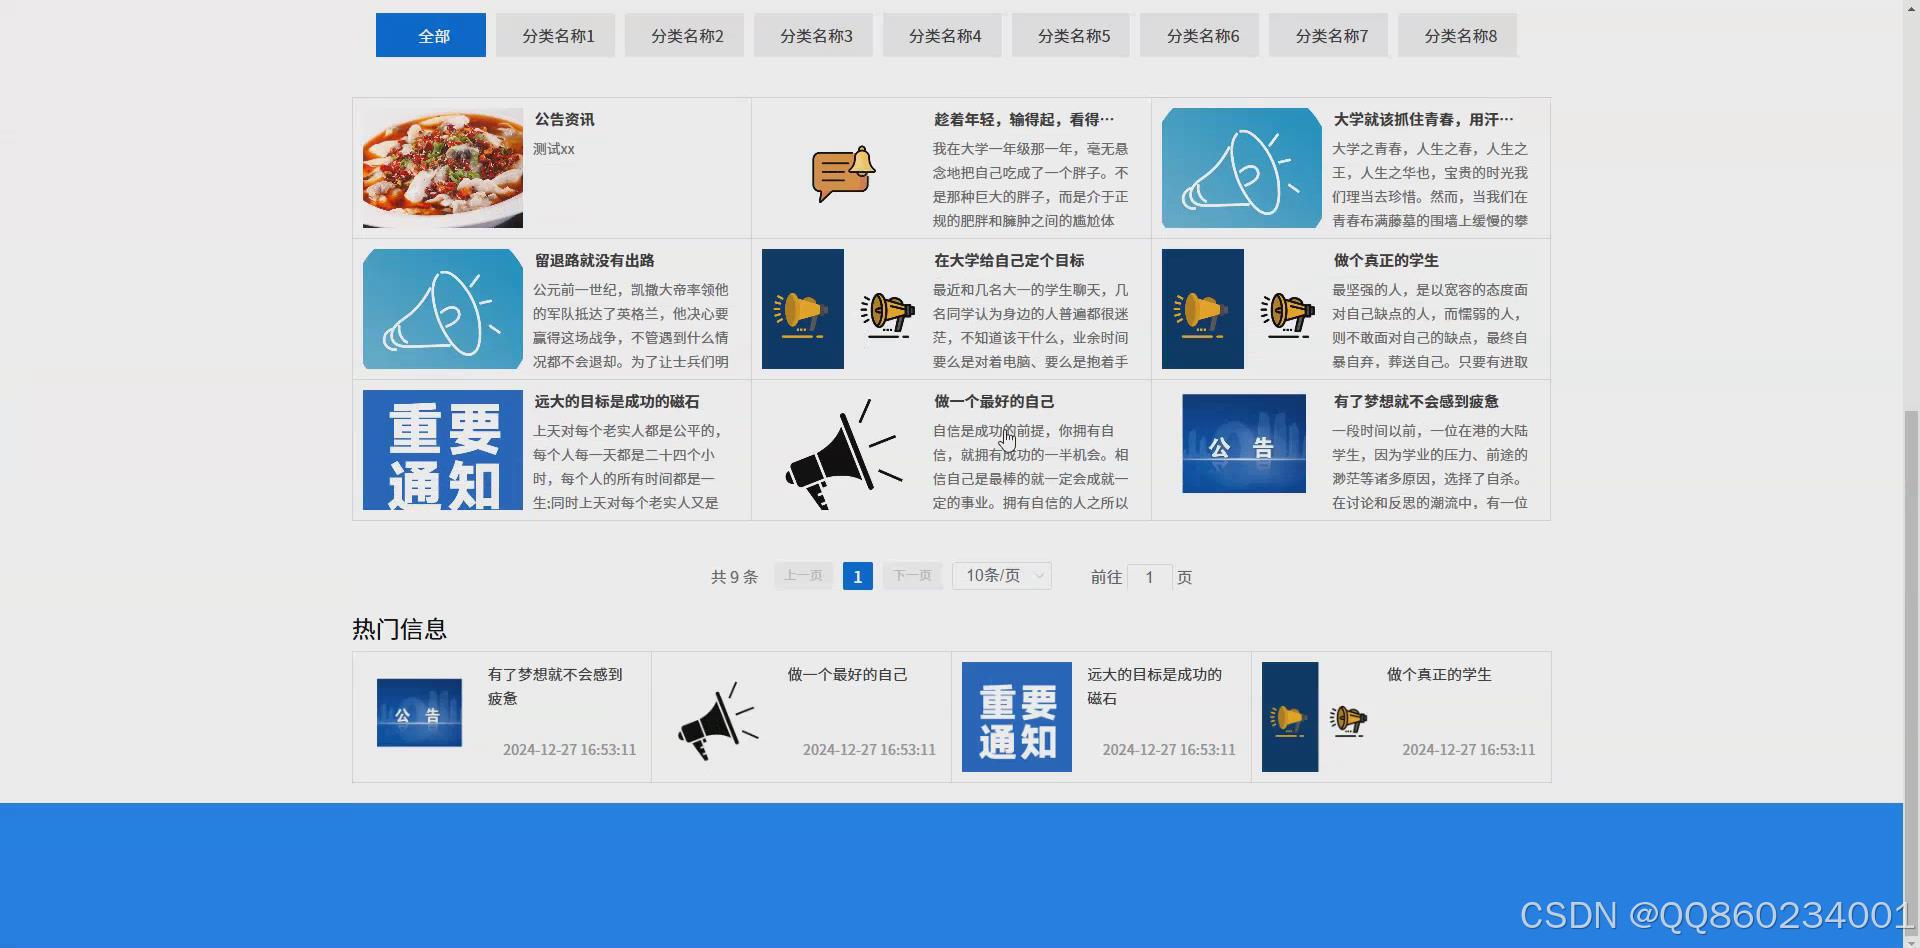
Task: Switch to 分类名称2 tab
Action: pos(684,35)
